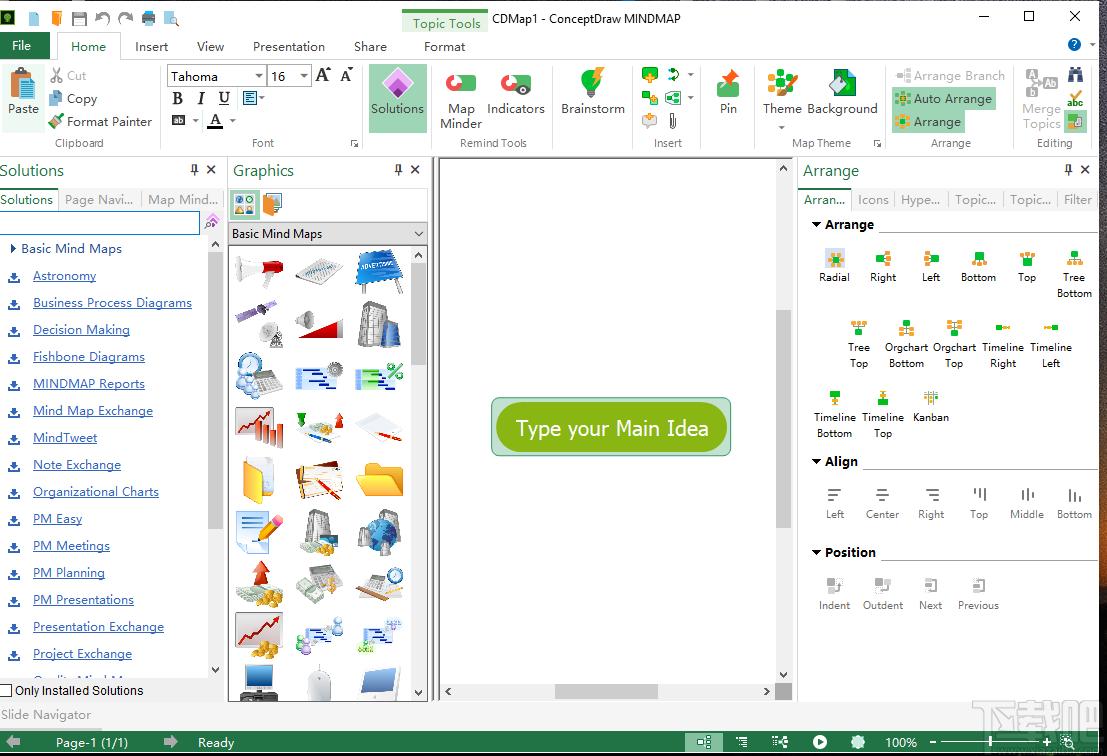This screenshot has width=1107, height=756.
Task: Open the Fishbone Diagrams link
Action: (x=89, y=357)
